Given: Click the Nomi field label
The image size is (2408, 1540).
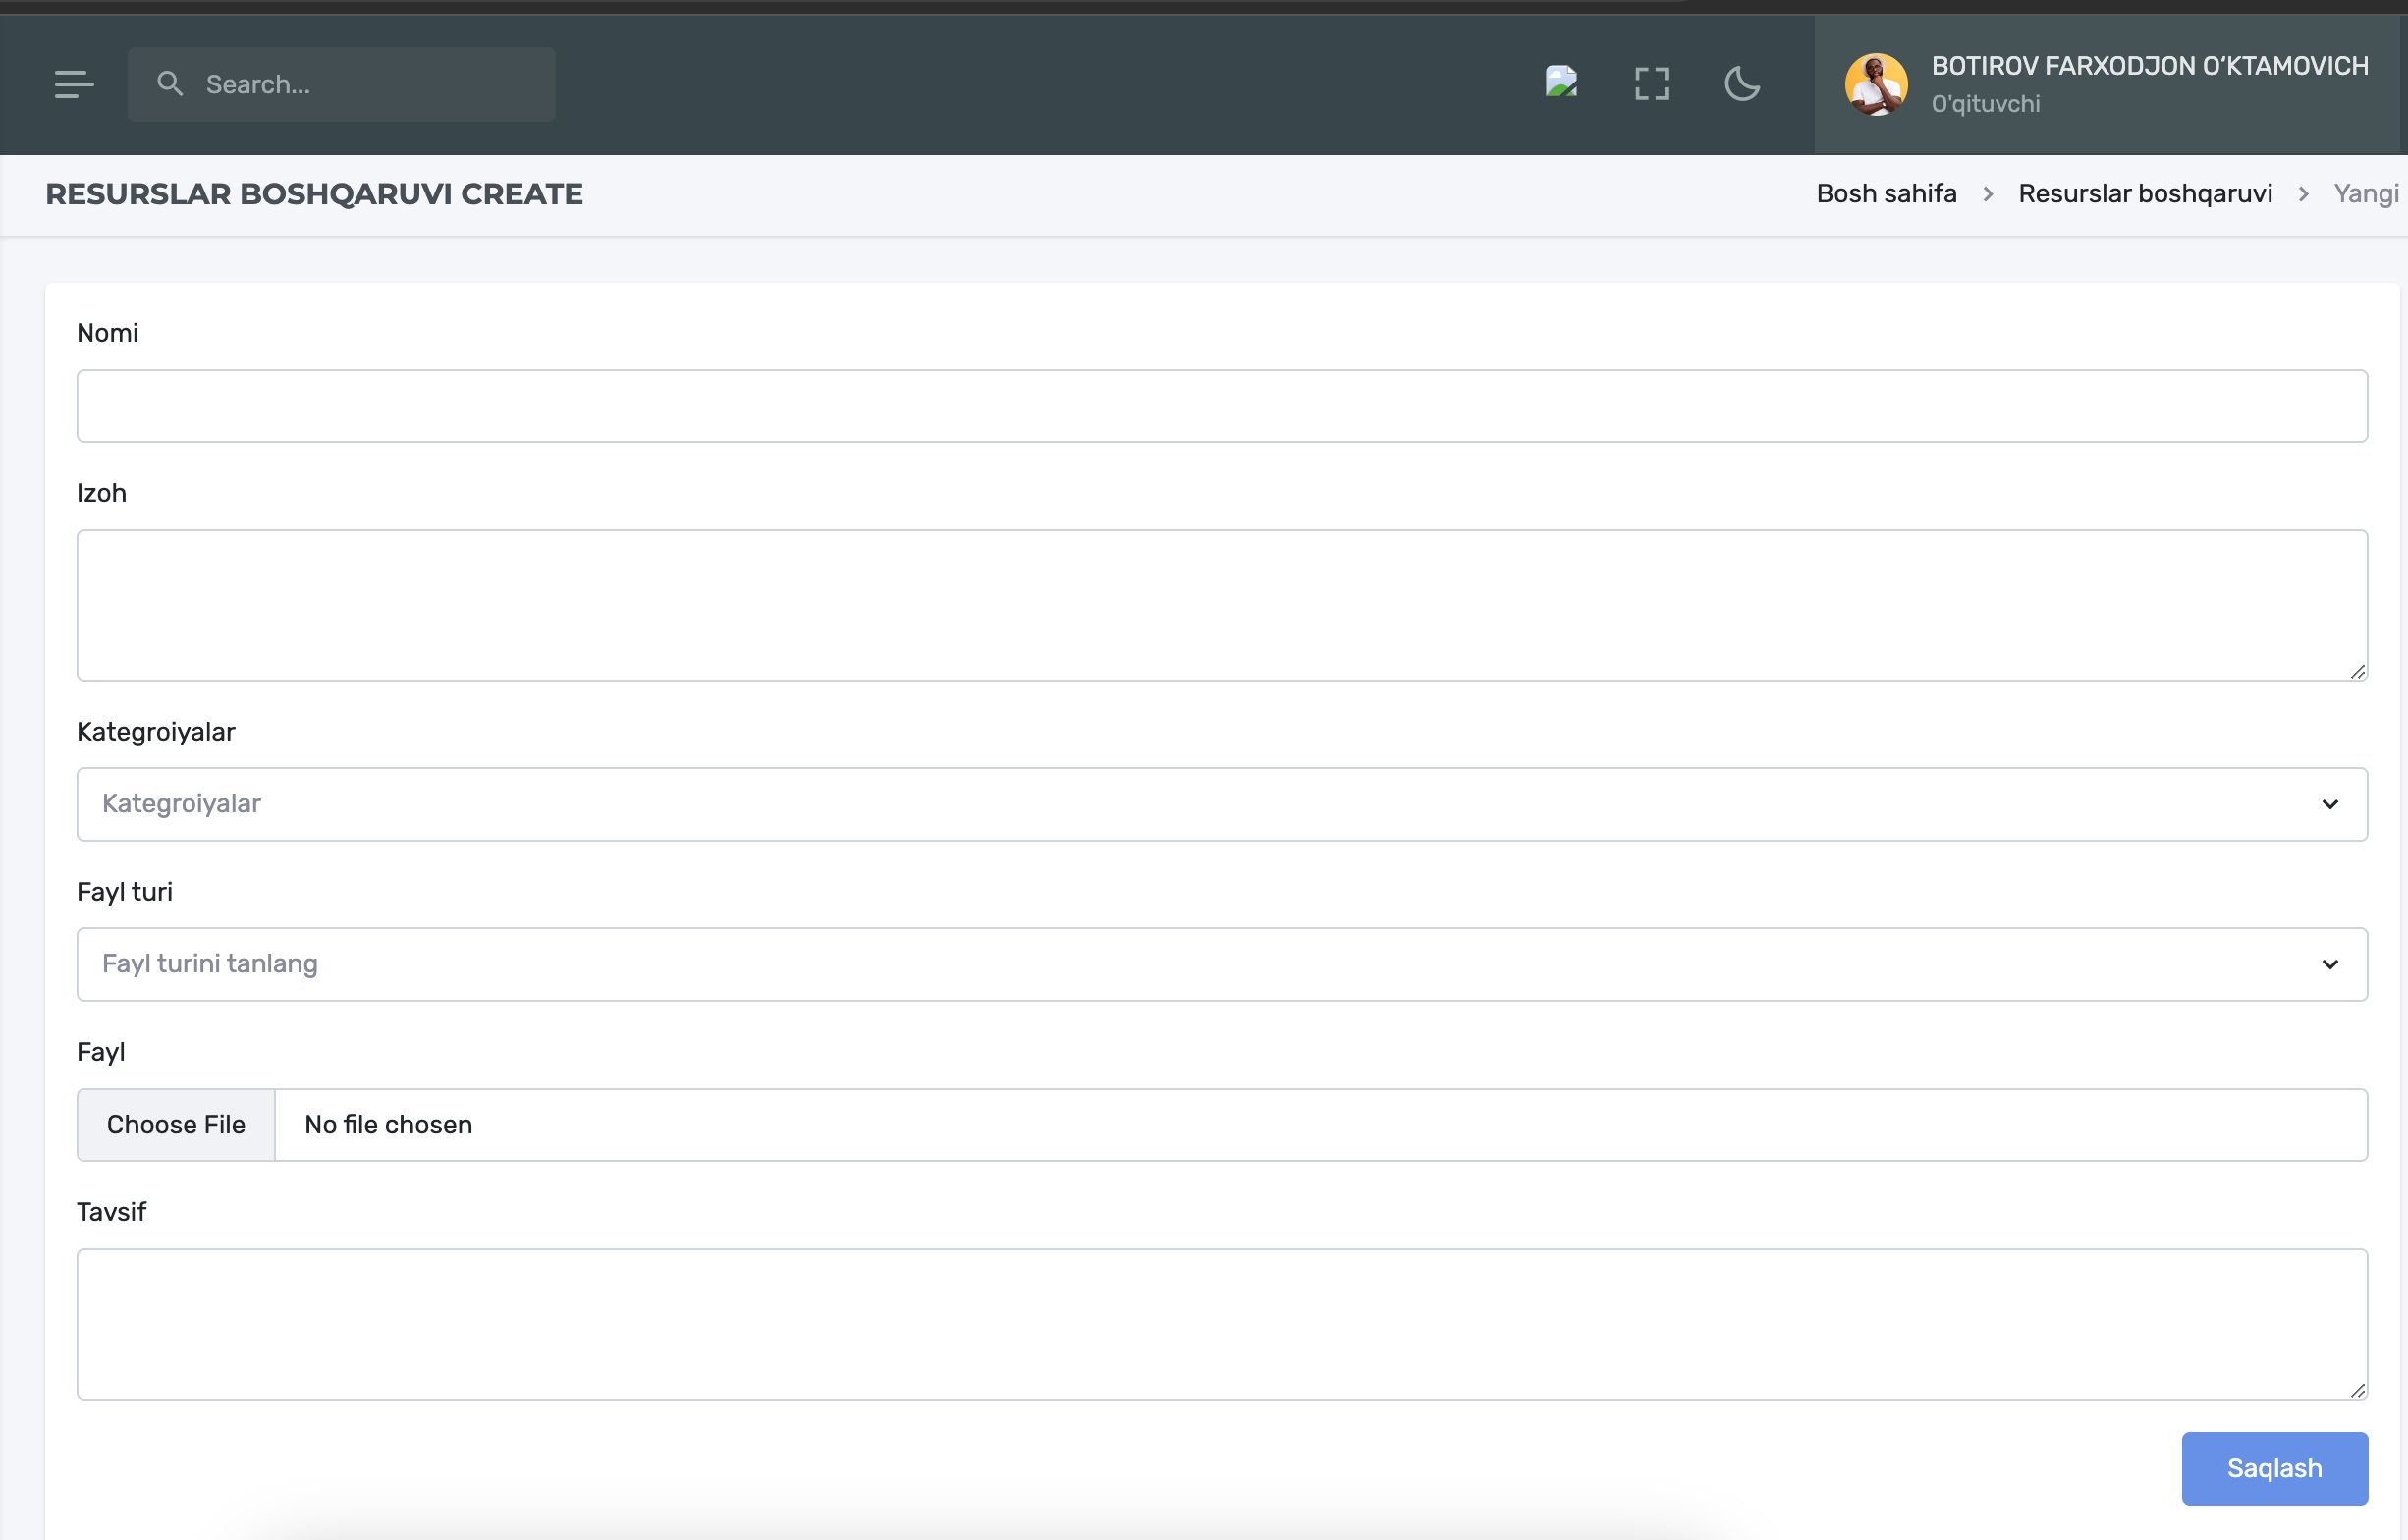Looking at the screenshot, I should (x=108, y=333).
